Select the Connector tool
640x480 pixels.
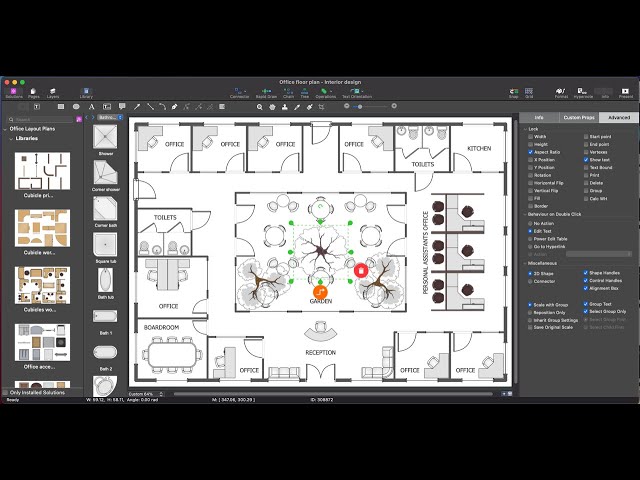click(239, 93)
